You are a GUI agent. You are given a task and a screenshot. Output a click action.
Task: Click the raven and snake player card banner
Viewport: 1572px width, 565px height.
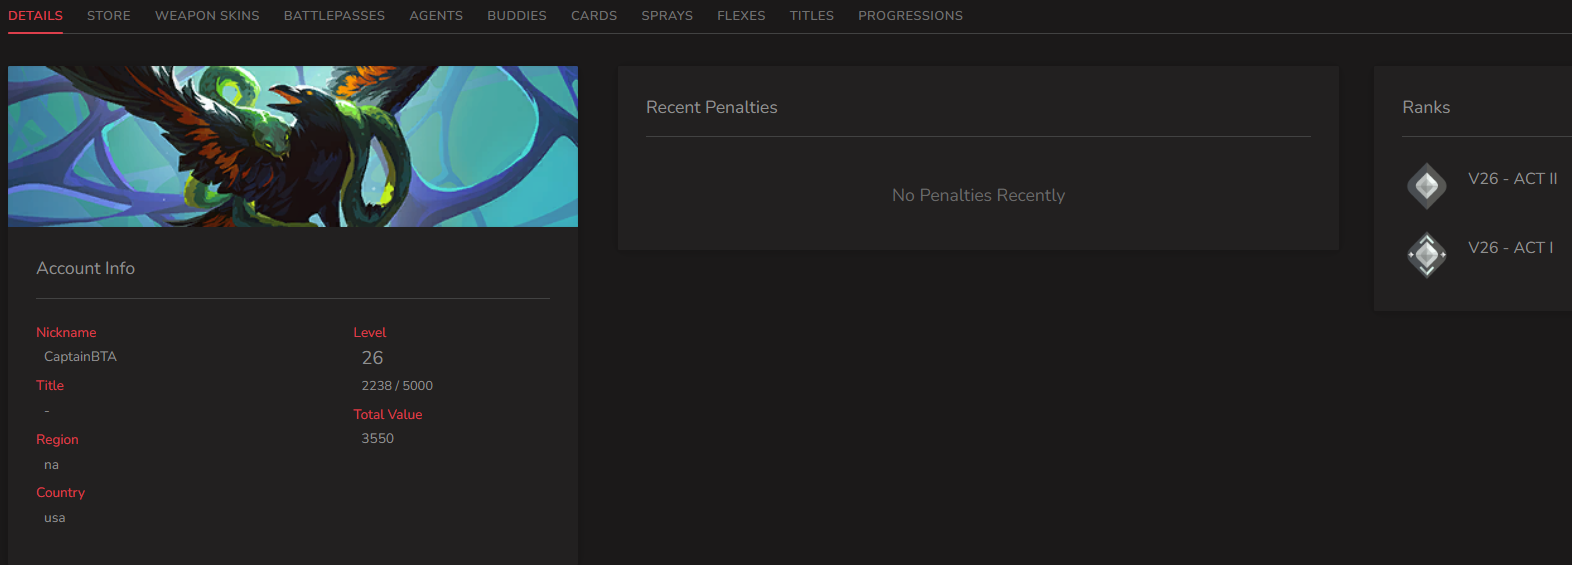coord(293,146)
